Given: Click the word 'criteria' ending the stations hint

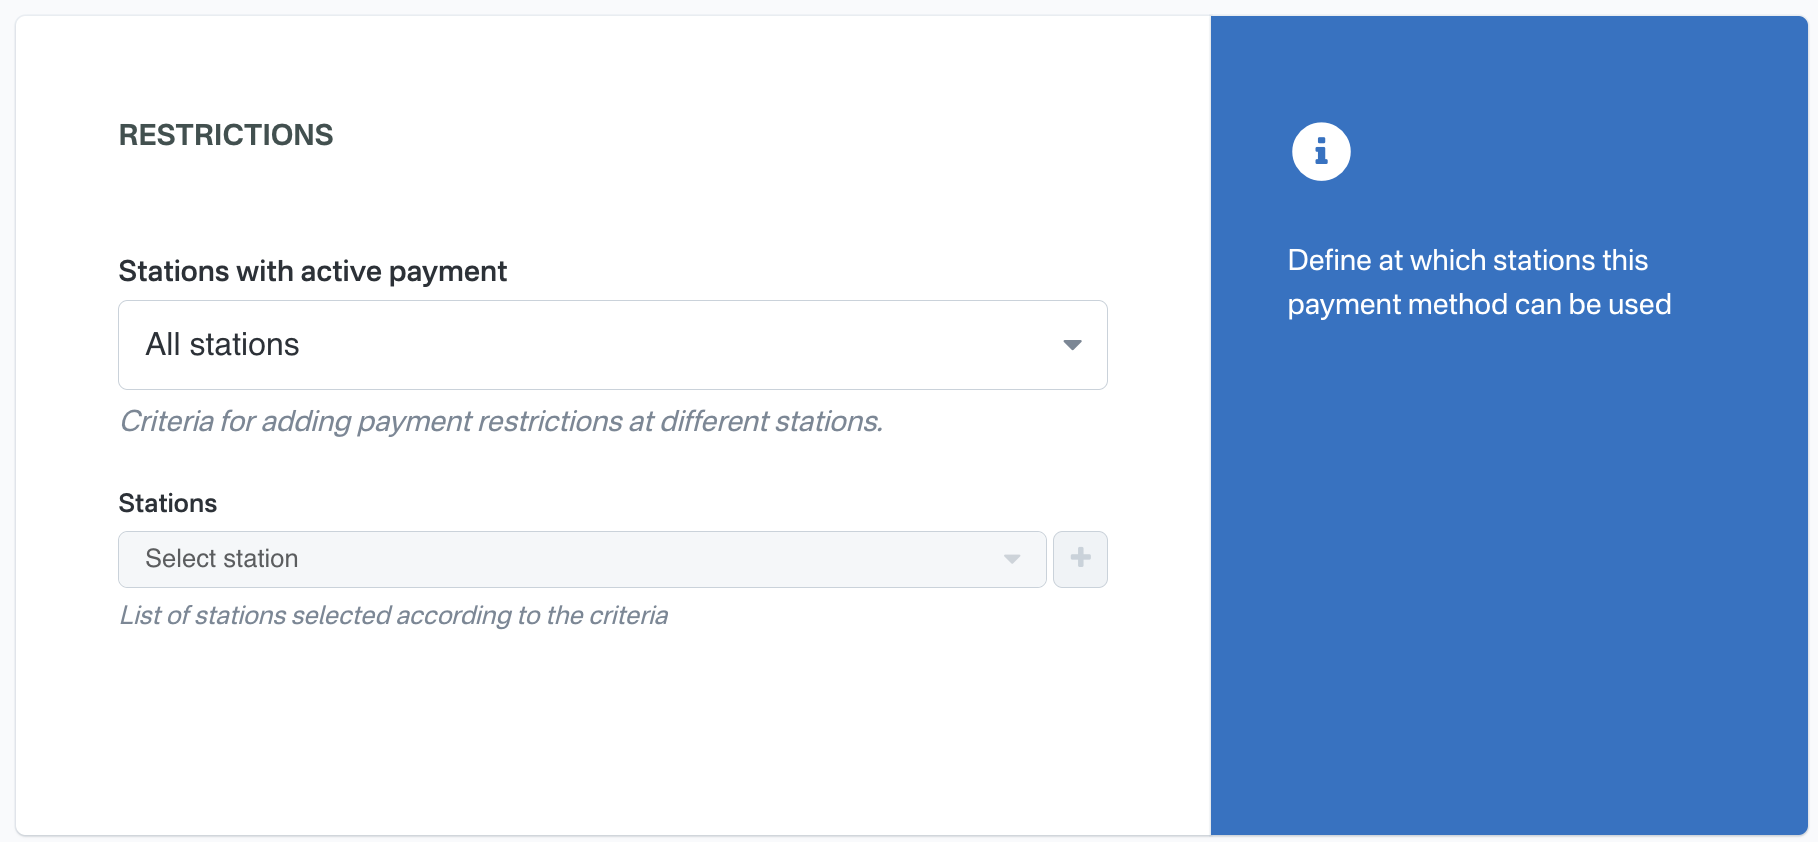Looking at the screenshot, I should point(628,615).
